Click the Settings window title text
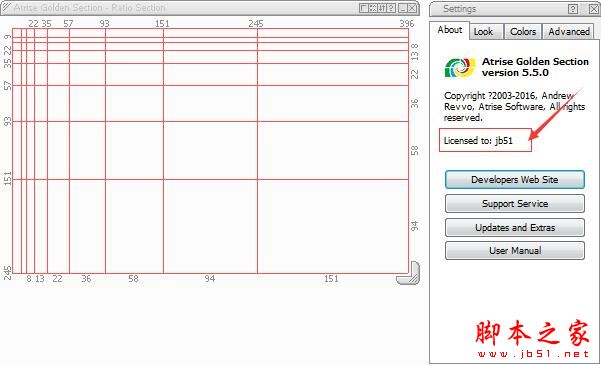 (x=460, y=8)
